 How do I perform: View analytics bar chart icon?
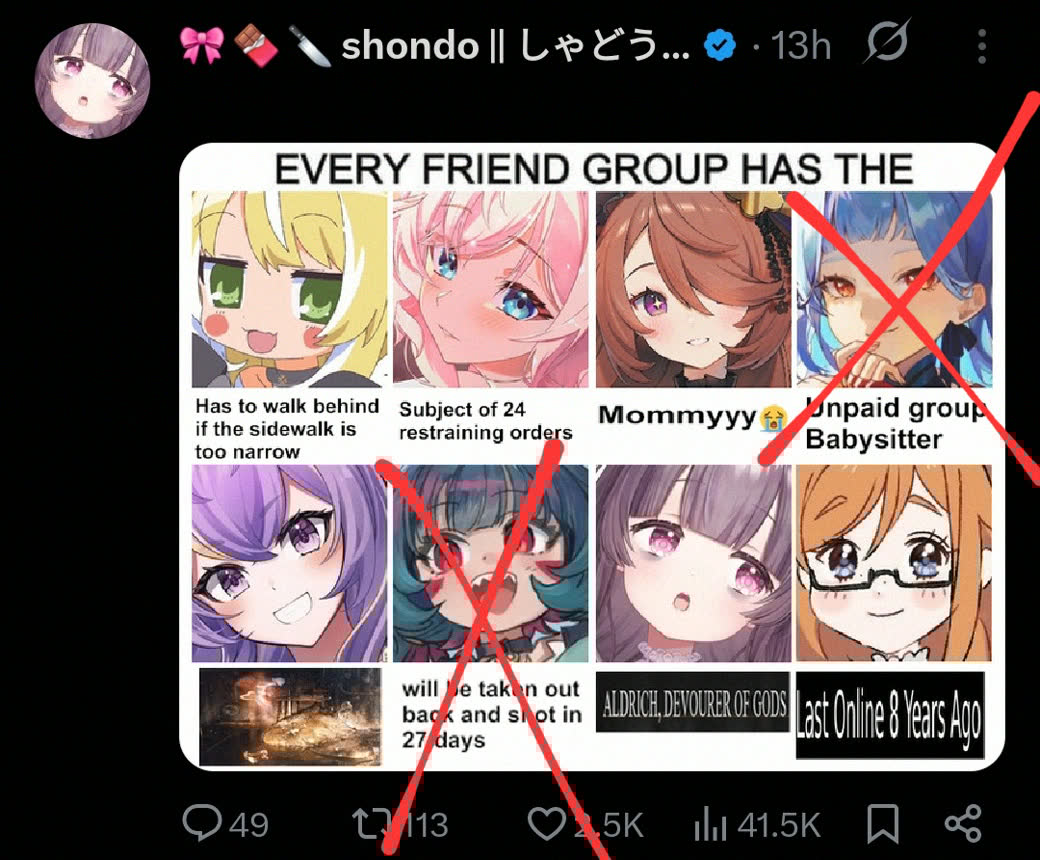710,824
